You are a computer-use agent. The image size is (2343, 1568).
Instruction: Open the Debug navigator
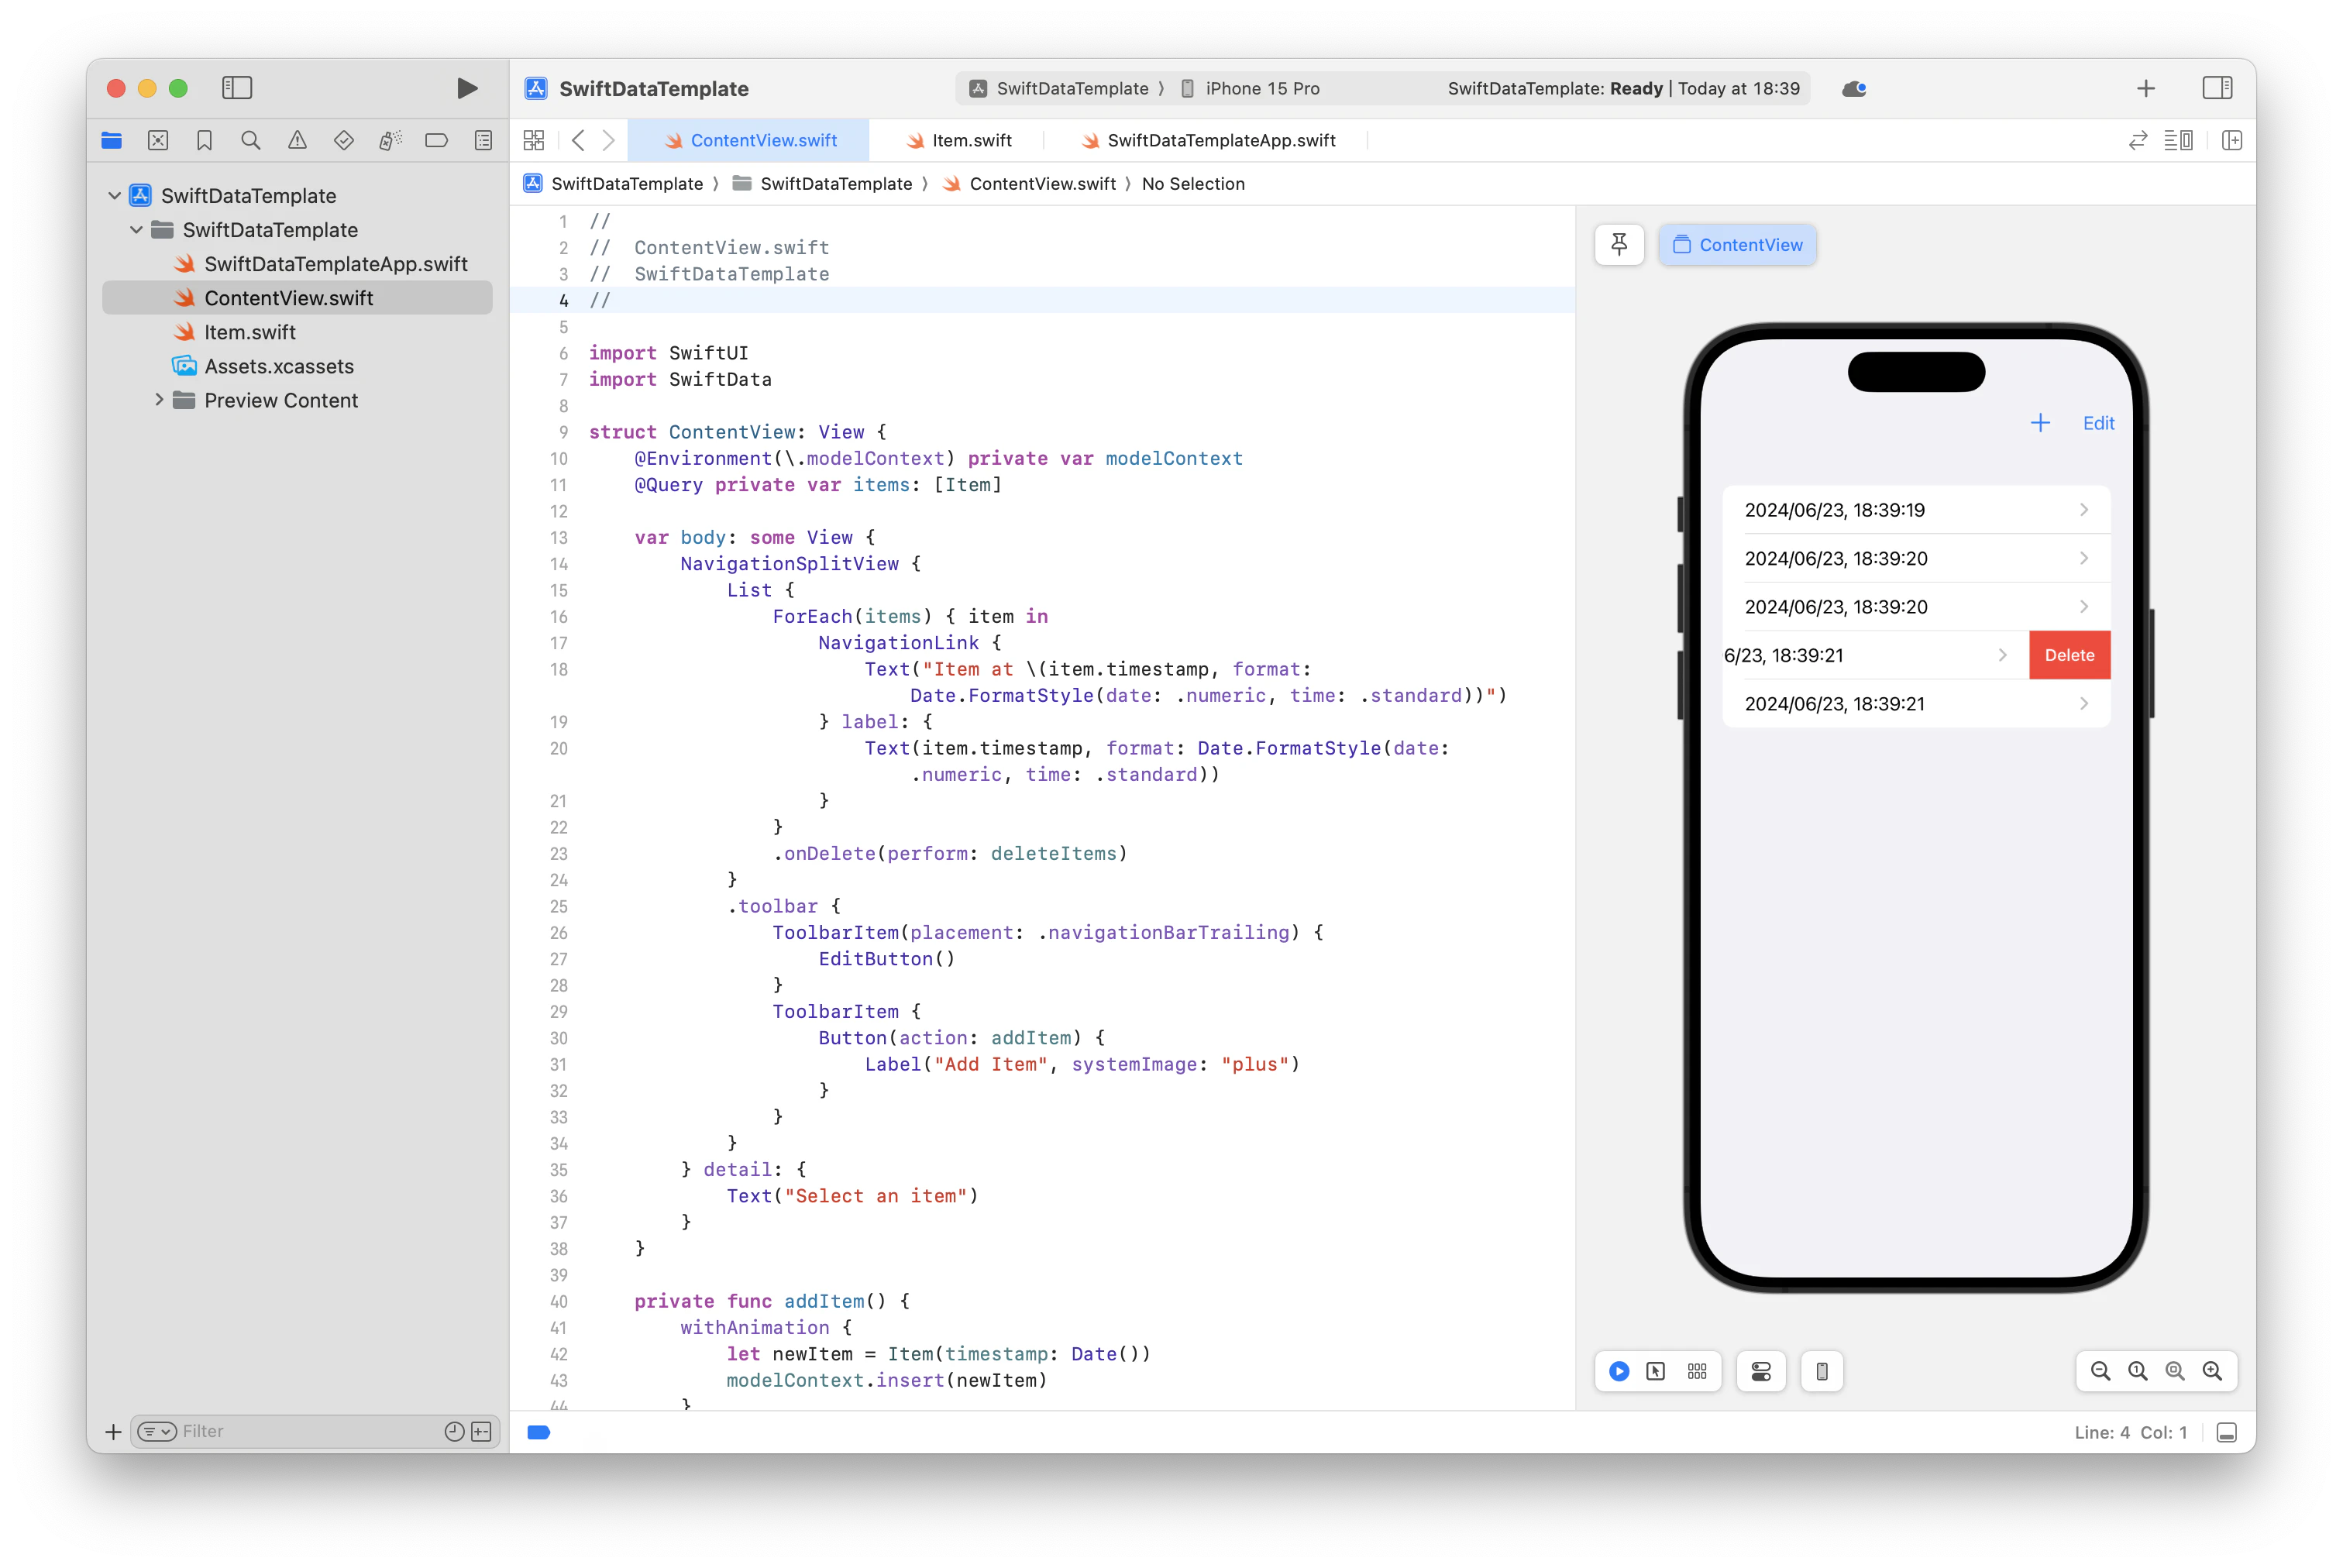(390, 141)
